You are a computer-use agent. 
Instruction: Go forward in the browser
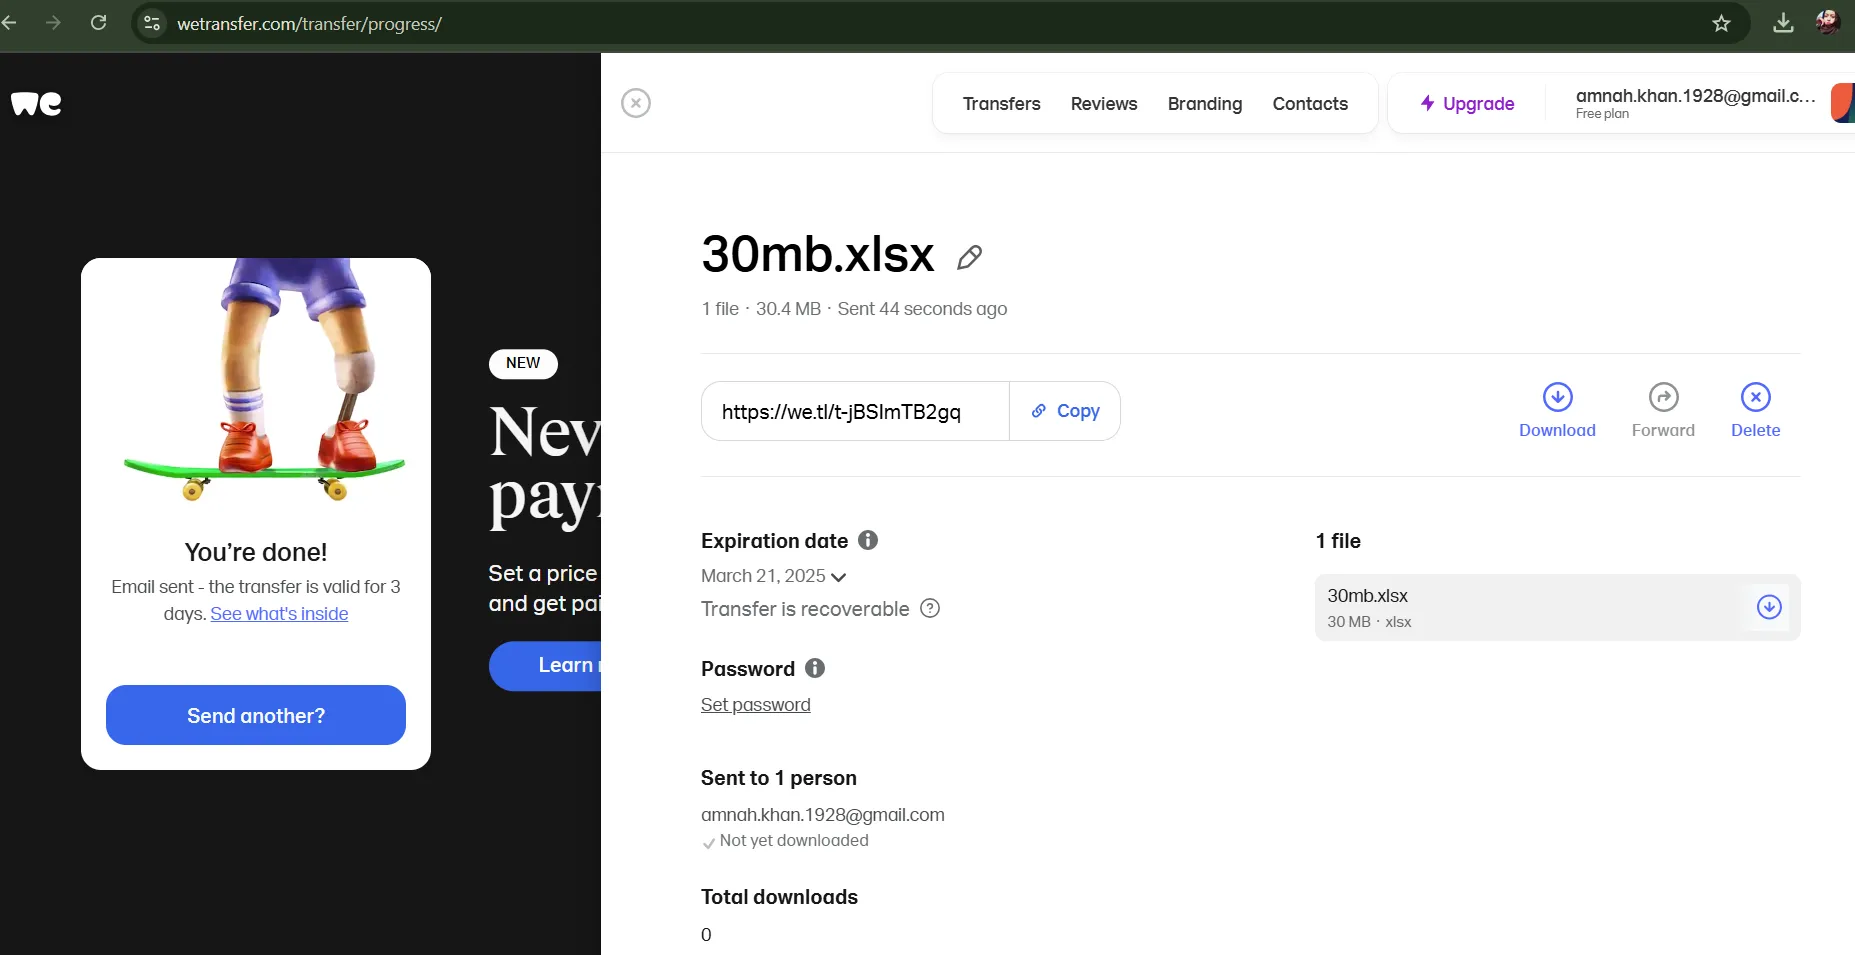(53, 22)
